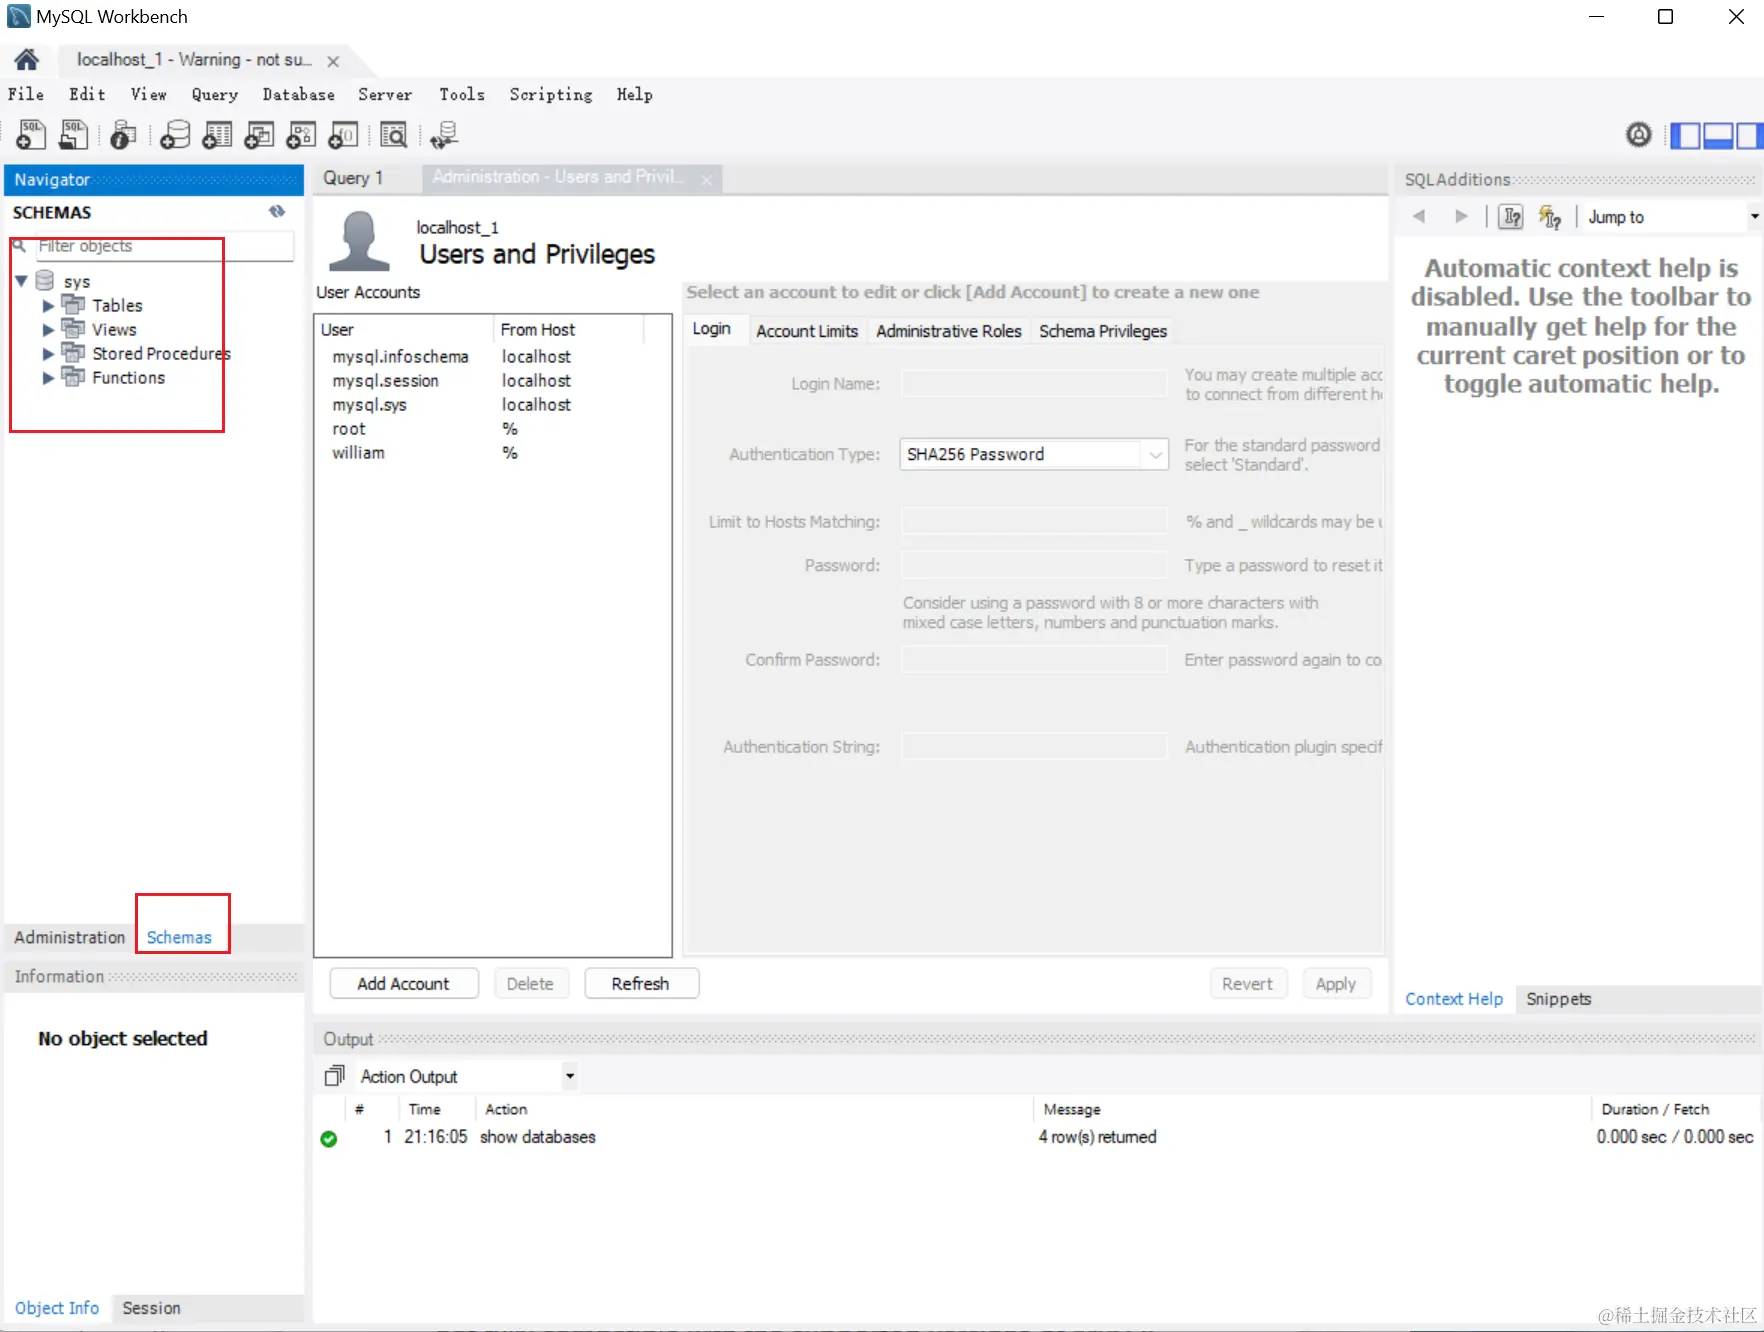Toggle automatic context help
This screenshot has width=1764, height=1332.
(1549, 217)
